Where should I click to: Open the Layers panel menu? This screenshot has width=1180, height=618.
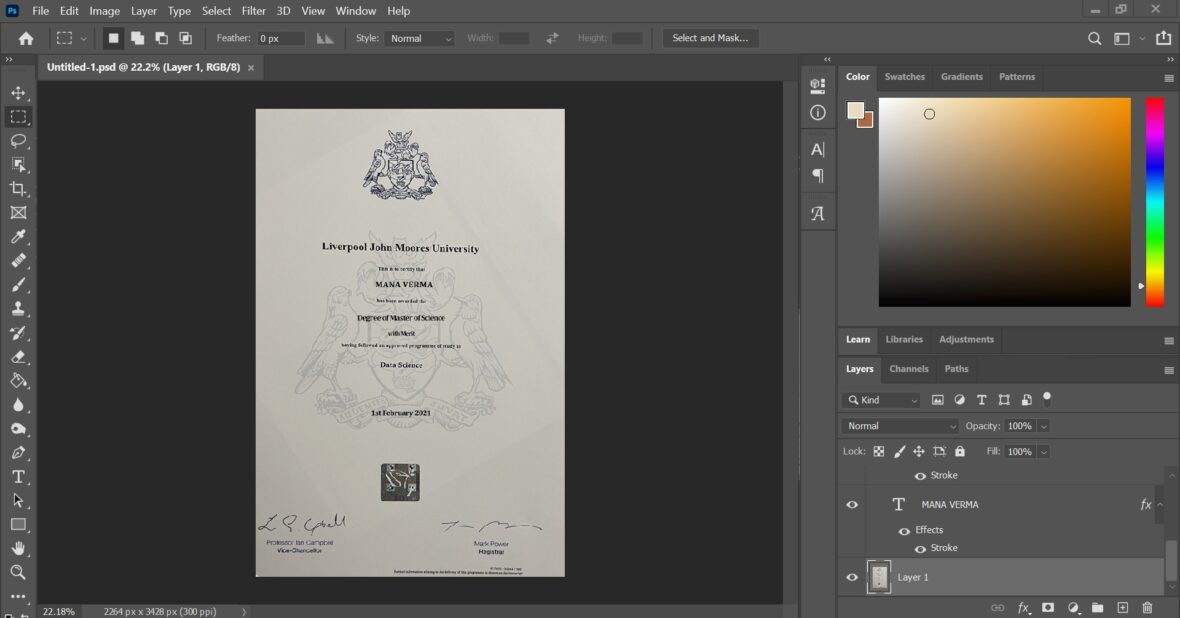[1169, 370]
